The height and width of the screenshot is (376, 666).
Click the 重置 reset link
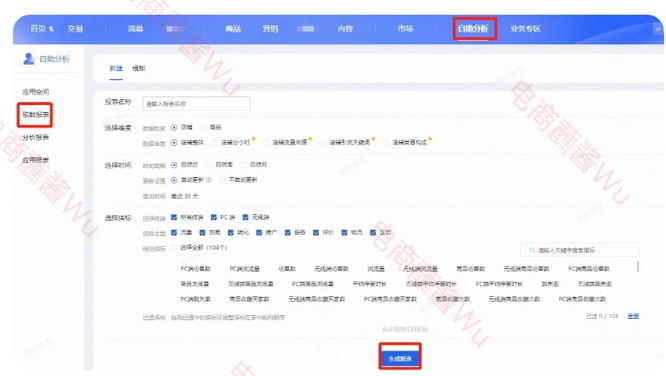[x=633, y=316]
